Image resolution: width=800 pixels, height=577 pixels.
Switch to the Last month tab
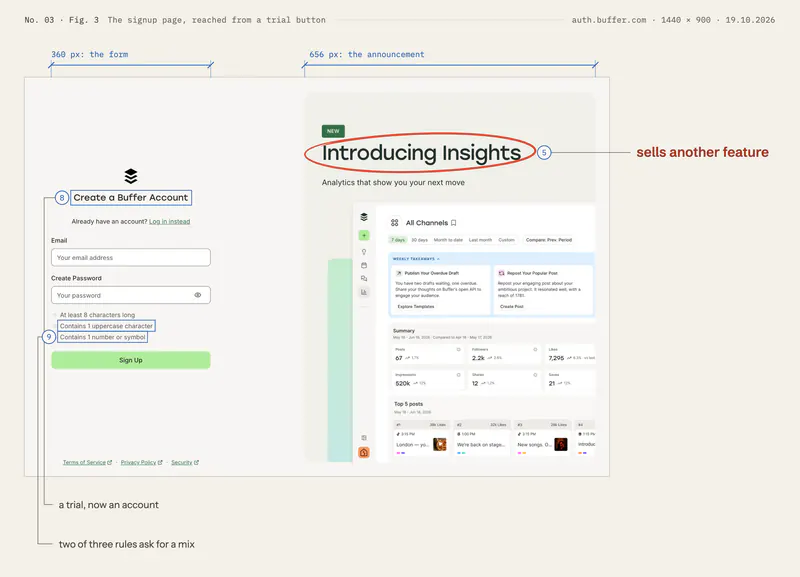click(x=480, y=240)
